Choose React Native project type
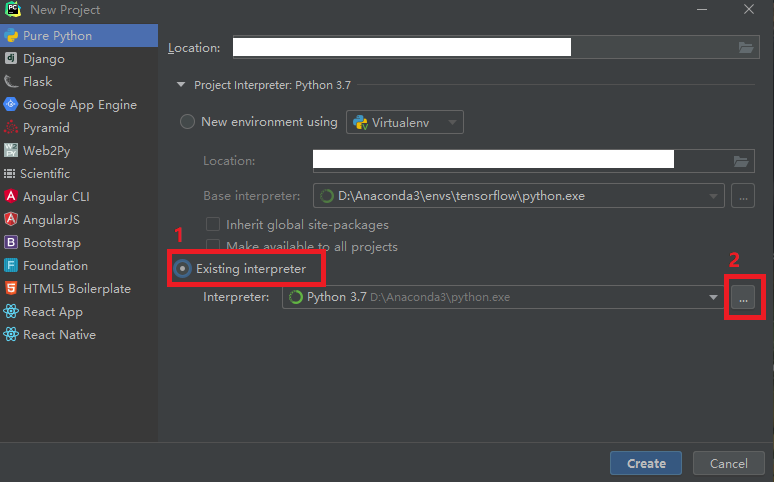 click(79, 334)
